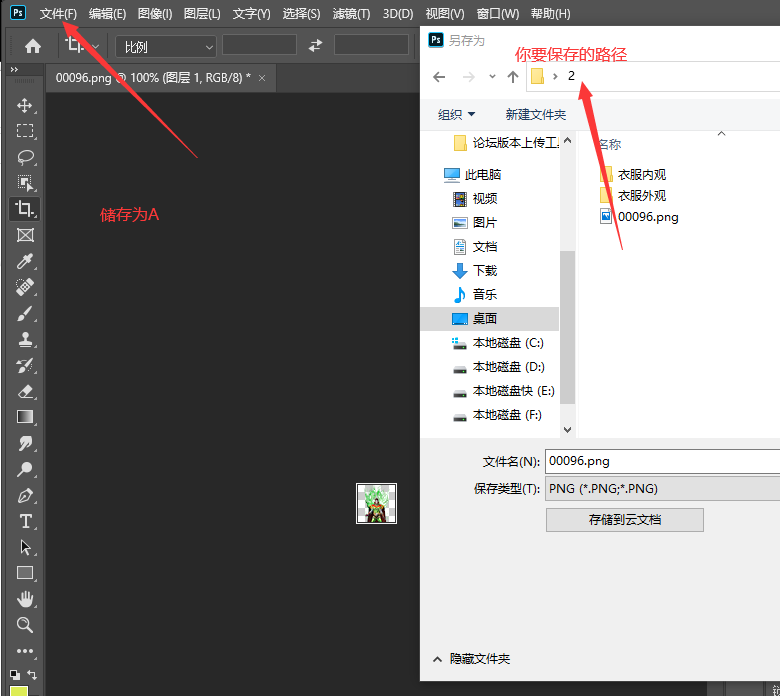Select the Rectangular Marquee tool

25,131
